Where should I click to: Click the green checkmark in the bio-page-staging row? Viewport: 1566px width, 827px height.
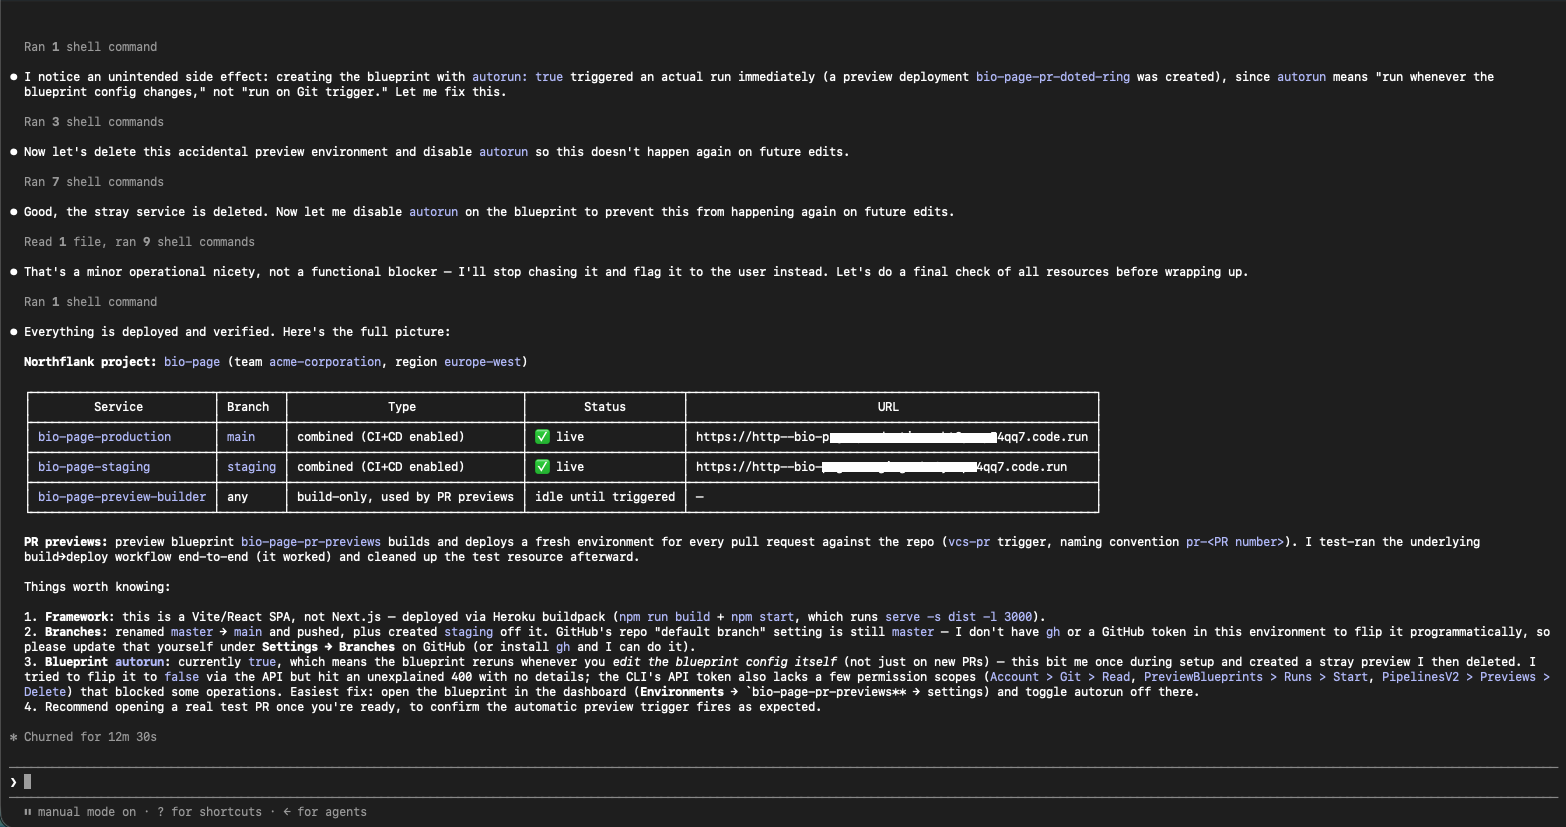point(542,467)
